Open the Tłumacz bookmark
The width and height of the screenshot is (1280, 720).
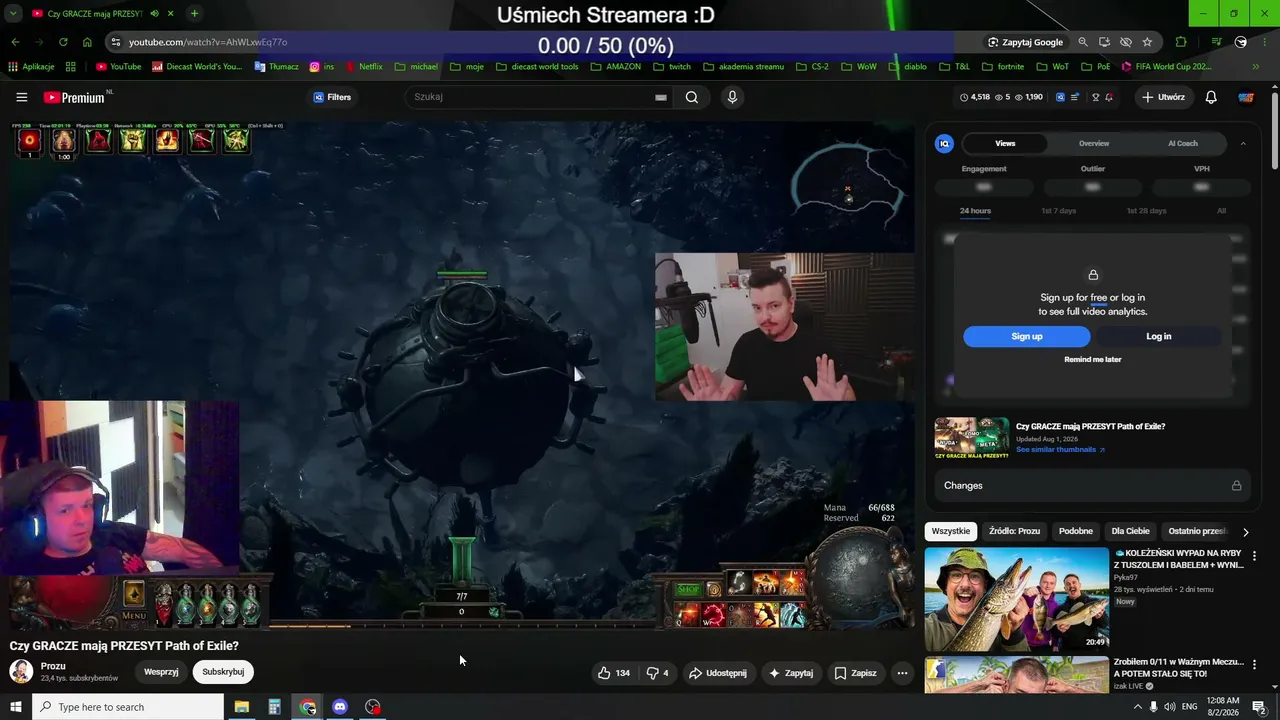(x=276, y=67)
